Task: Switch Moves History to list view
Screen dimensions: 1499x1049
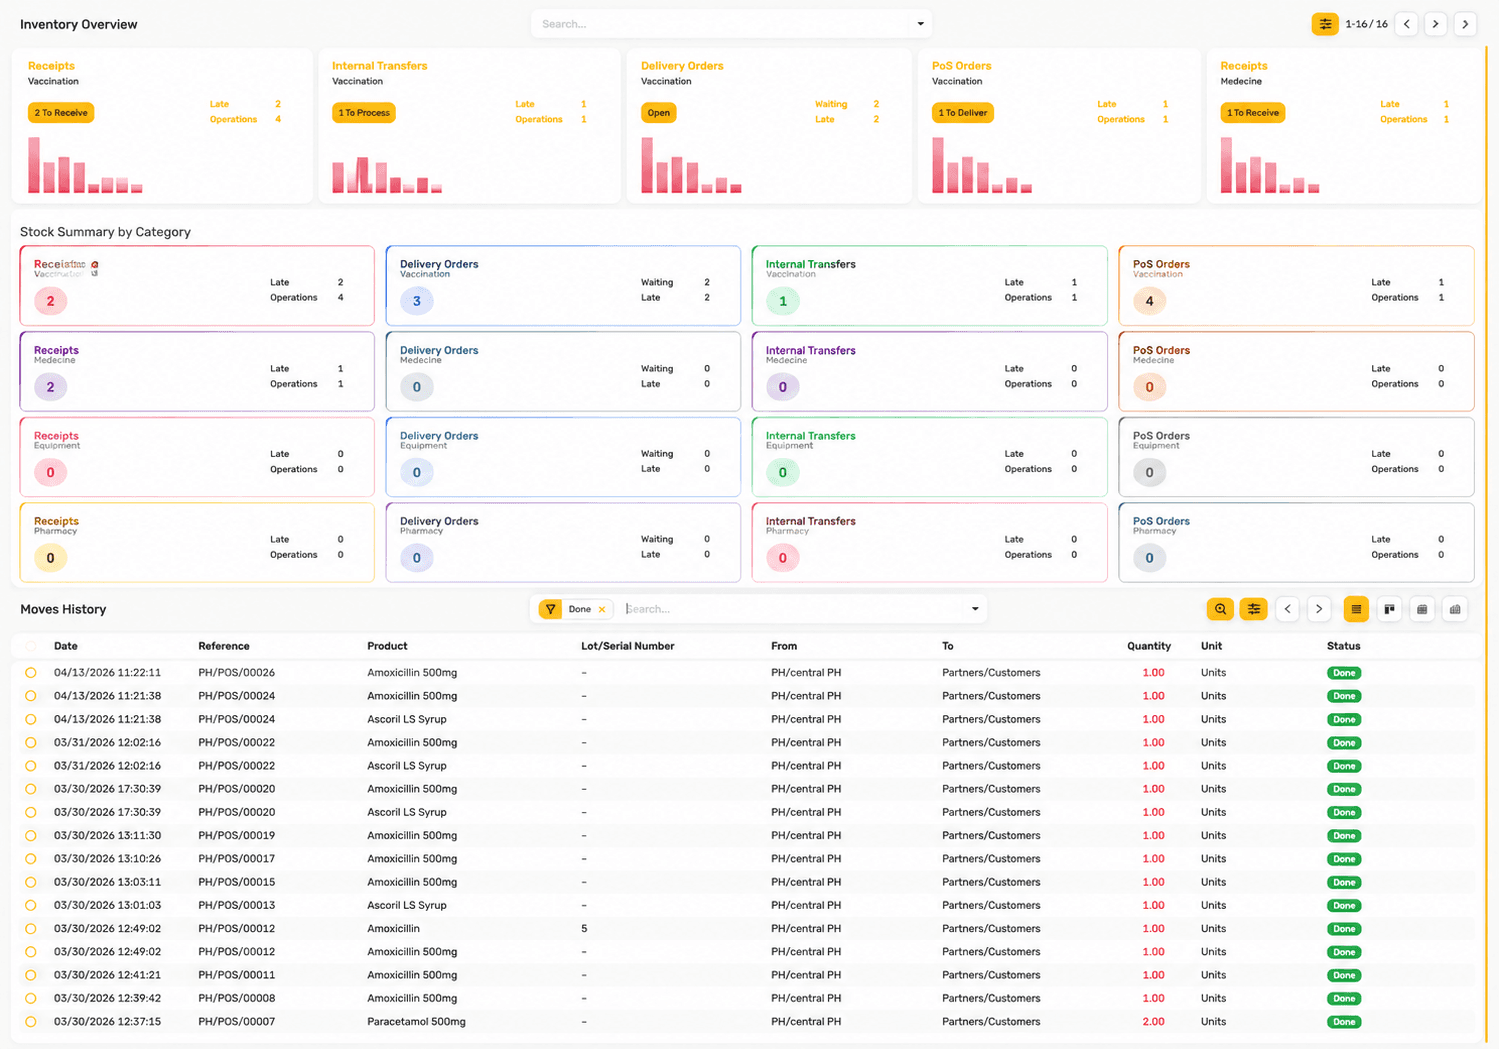Action: [x=1356, y=609]
